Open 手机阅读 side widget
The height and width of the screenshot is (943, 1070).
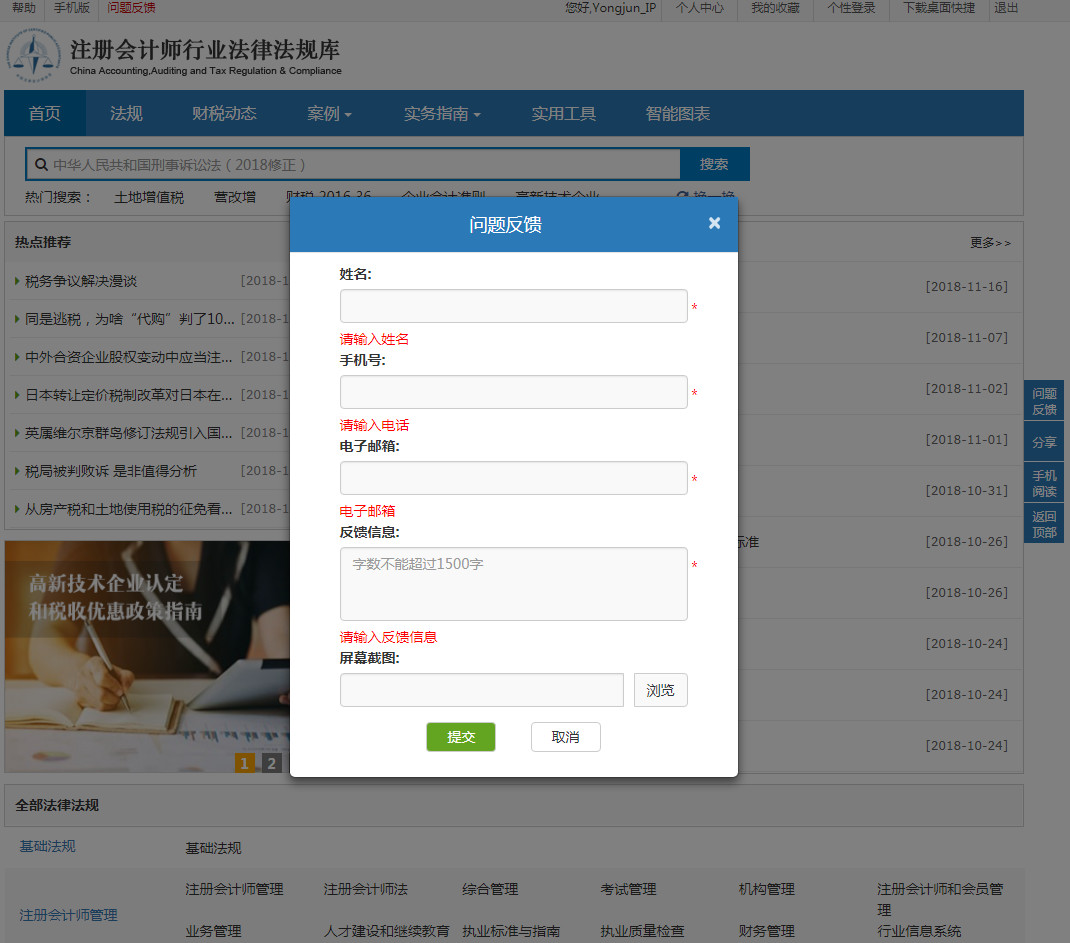pyautogui.click(x=1043, y=483)
